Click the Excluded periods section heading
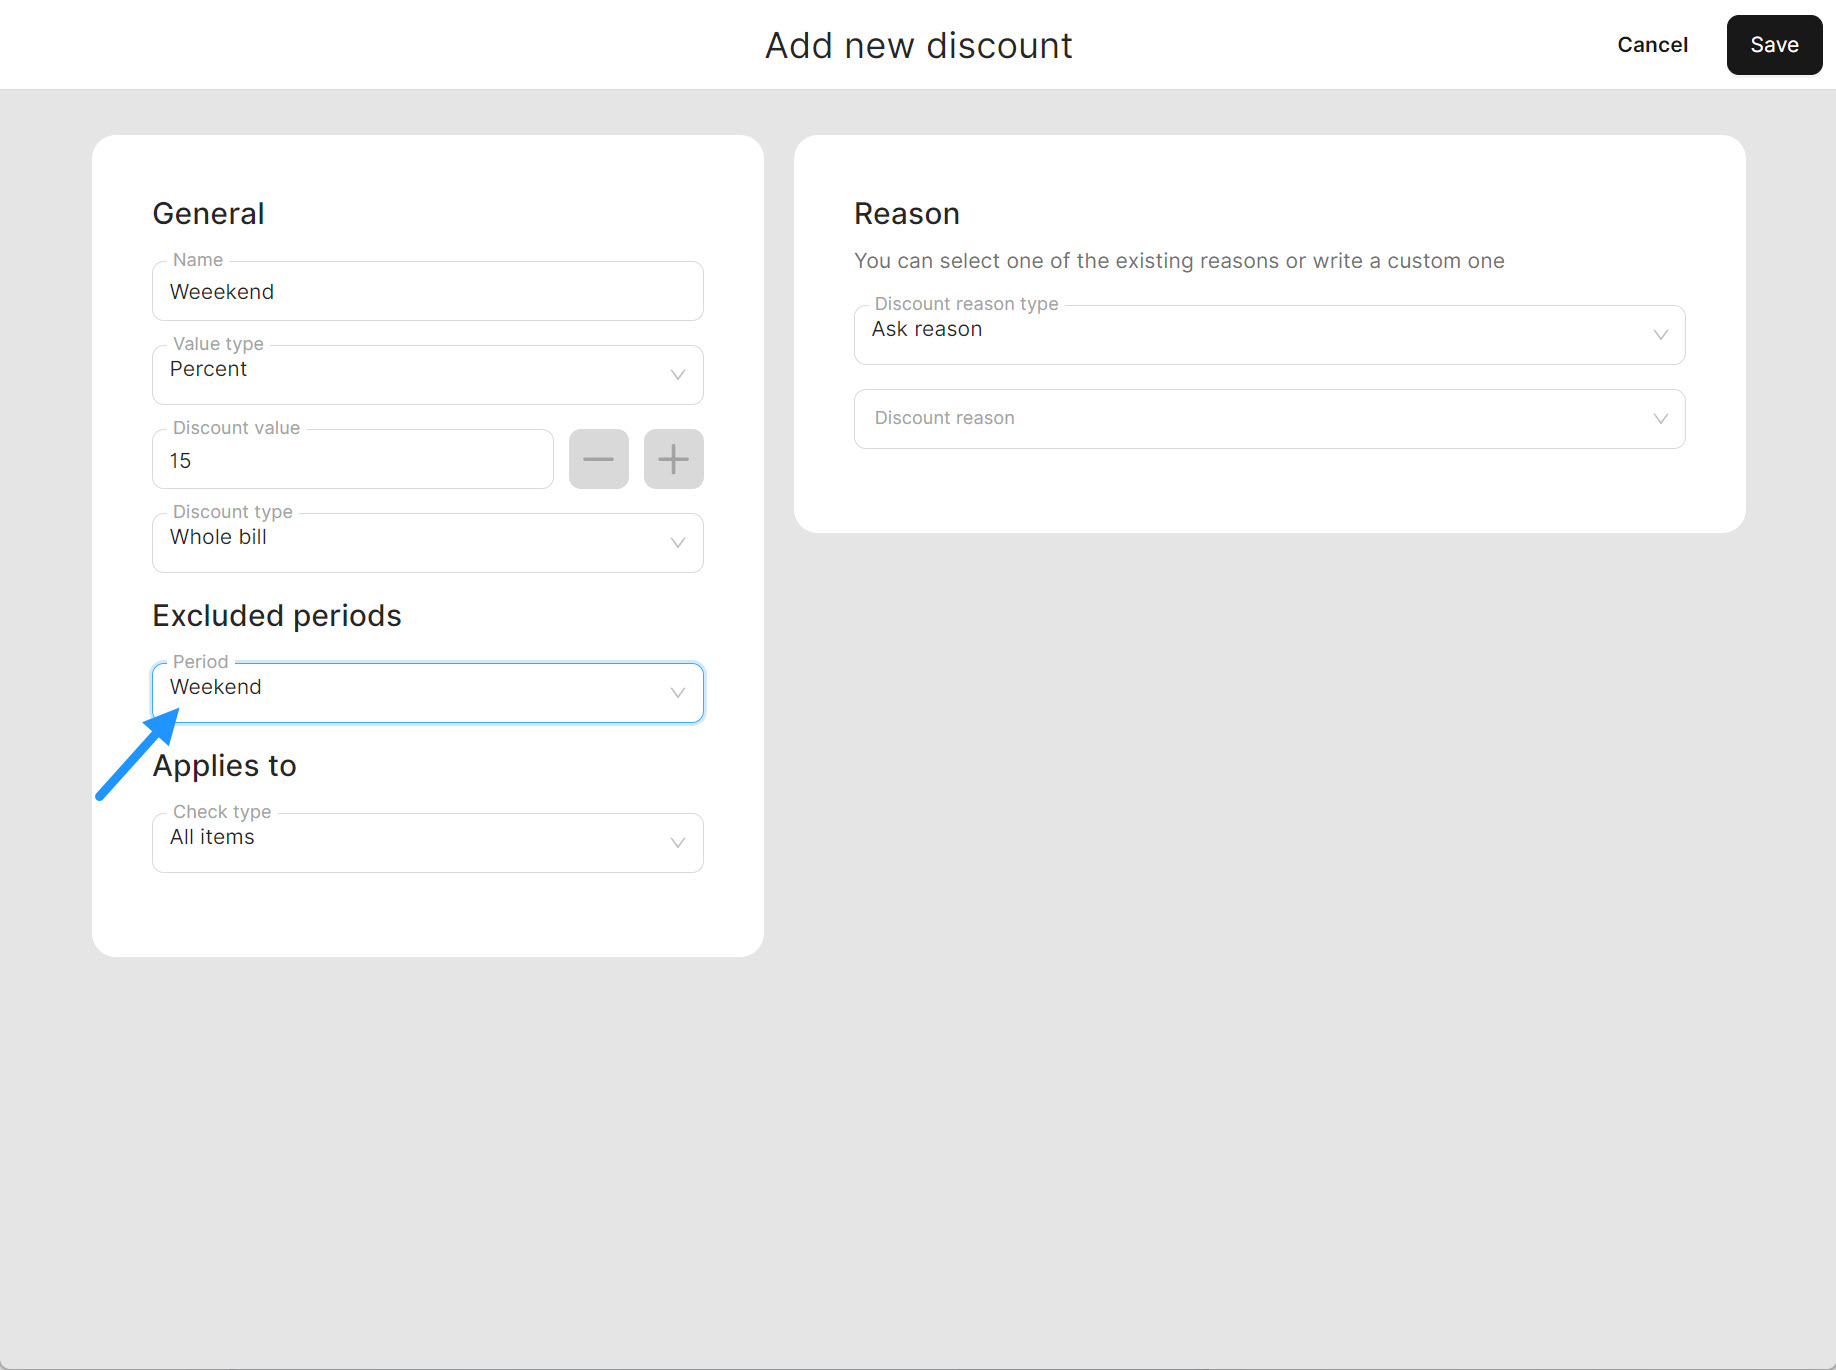This screenshot has height=1370, width=1836. pos(277,616)
